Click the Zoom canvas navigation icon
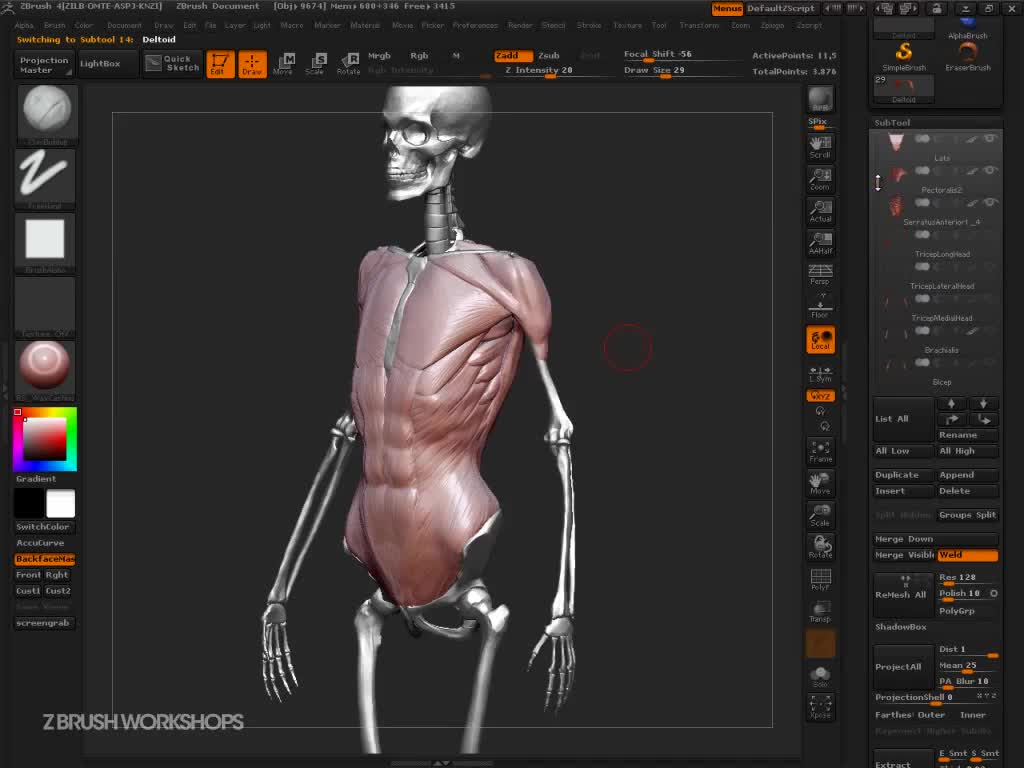1024x768 pixels. click(820, 179)
